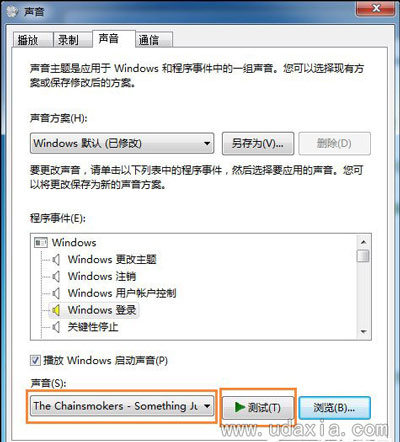
Task: Expand the 声音(S) Chainsmokers dropdown
Action: (x=122, y=406)
